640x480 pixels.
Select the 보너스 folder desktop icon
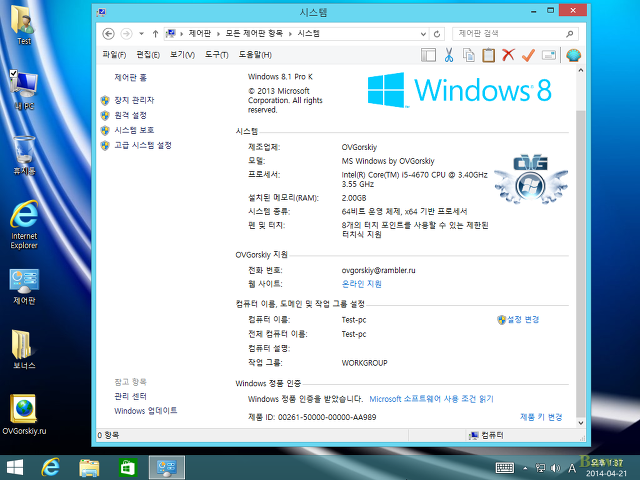pyautogui.click(x=24, y=349)
